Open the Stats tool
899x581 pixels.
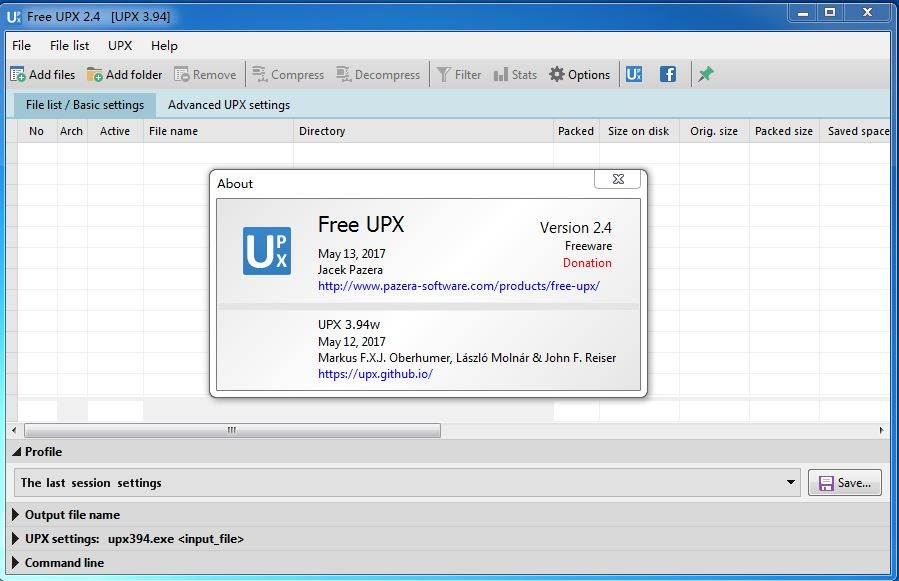(515, 75)
